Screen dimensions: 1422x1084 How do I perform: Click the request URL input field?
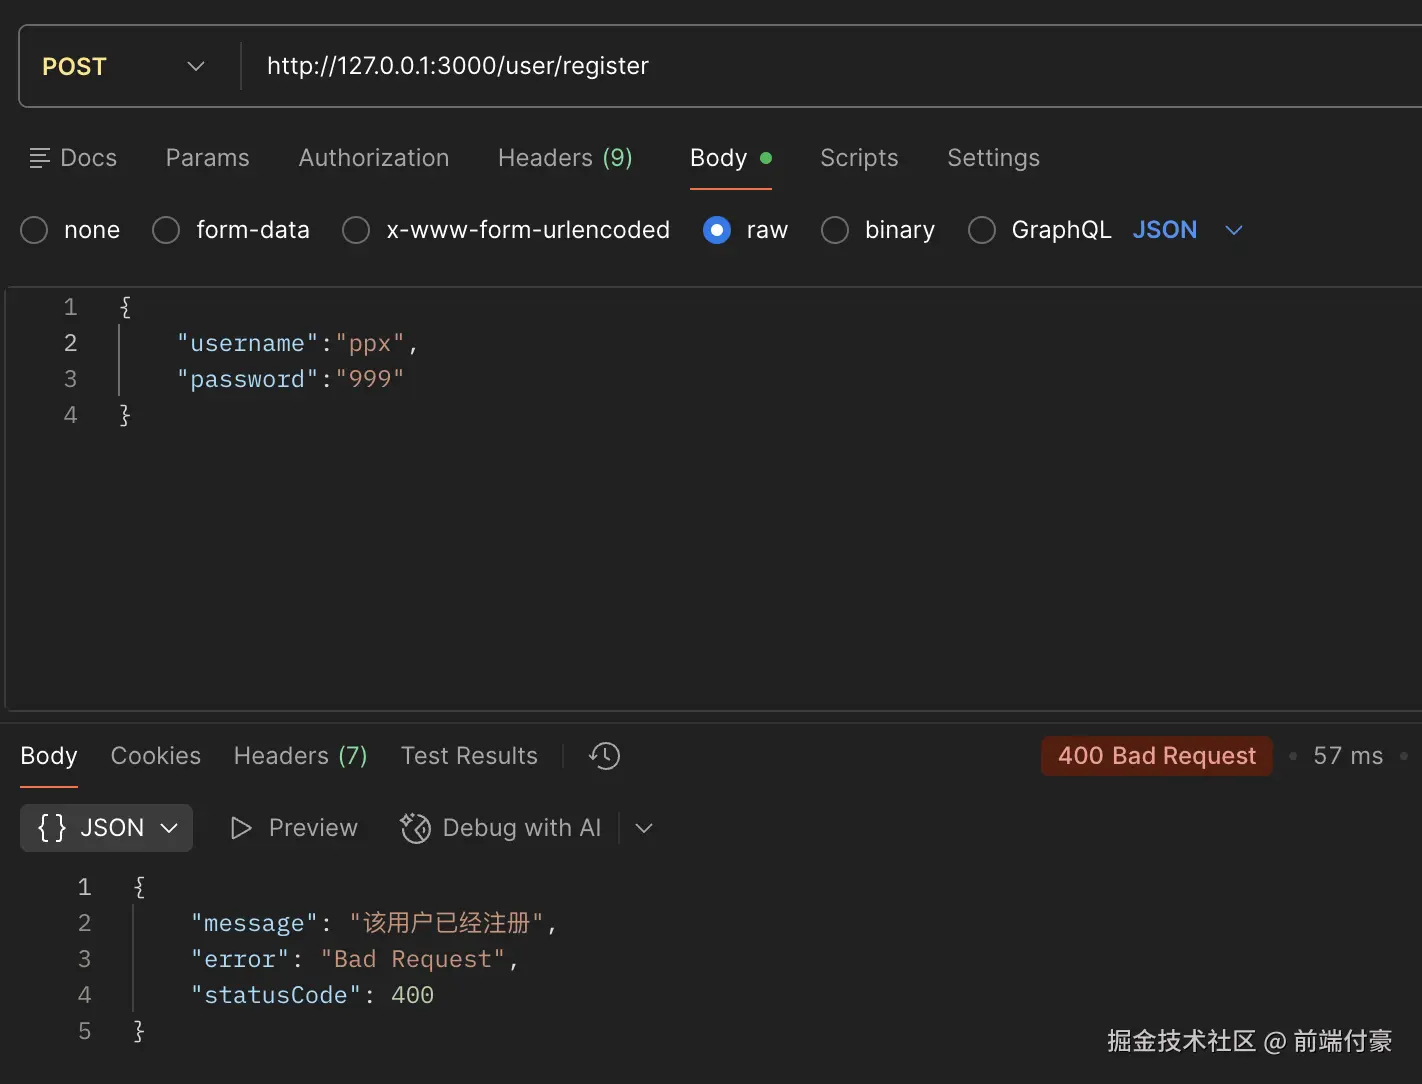point(800,66)
